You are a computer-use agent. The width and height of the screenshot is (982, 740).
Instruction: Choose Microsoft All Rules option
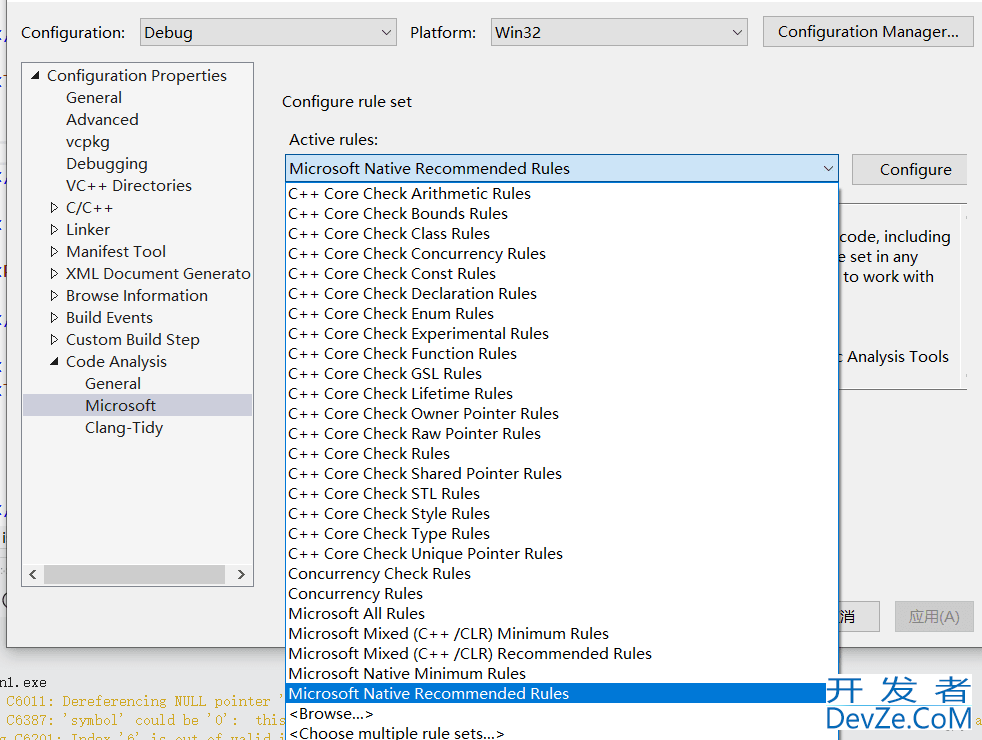point(561,614)
